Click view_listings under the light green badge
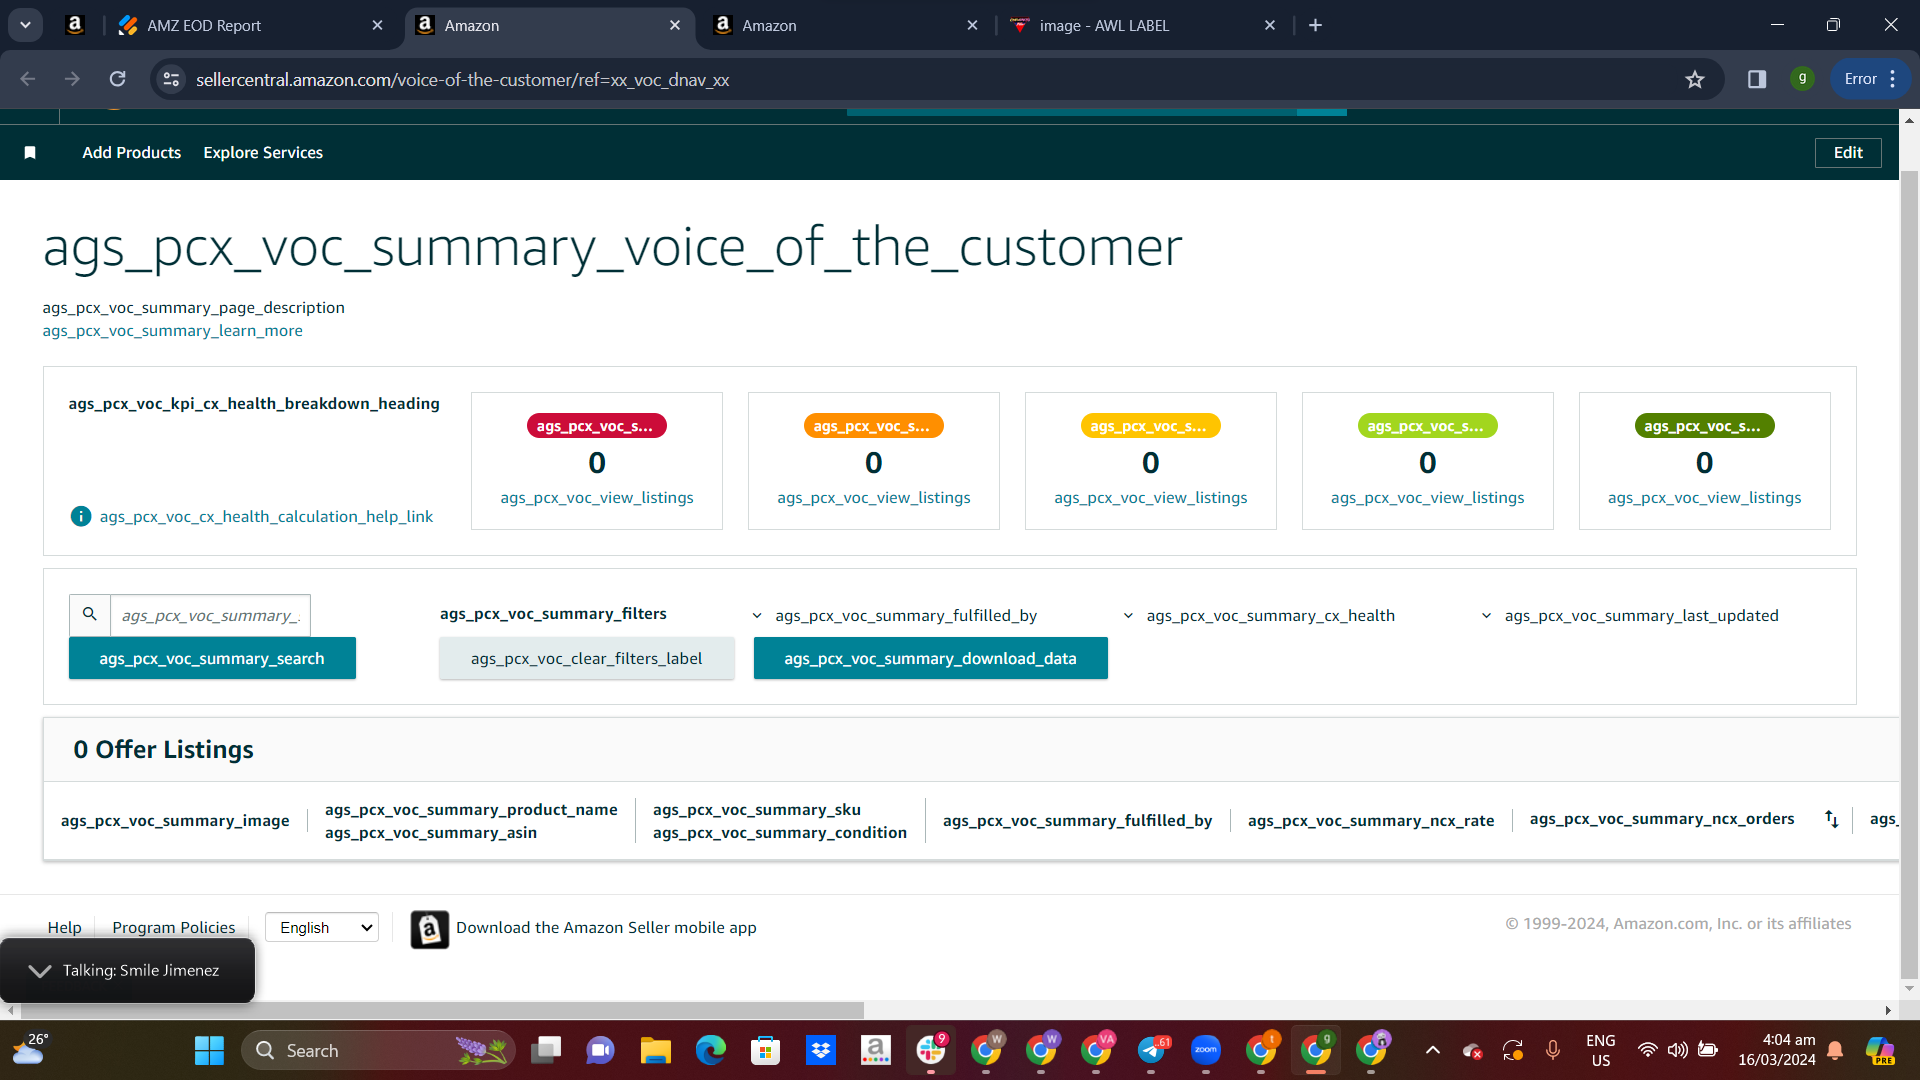Viewport: 1920px width, 1080px height. 1428,497
